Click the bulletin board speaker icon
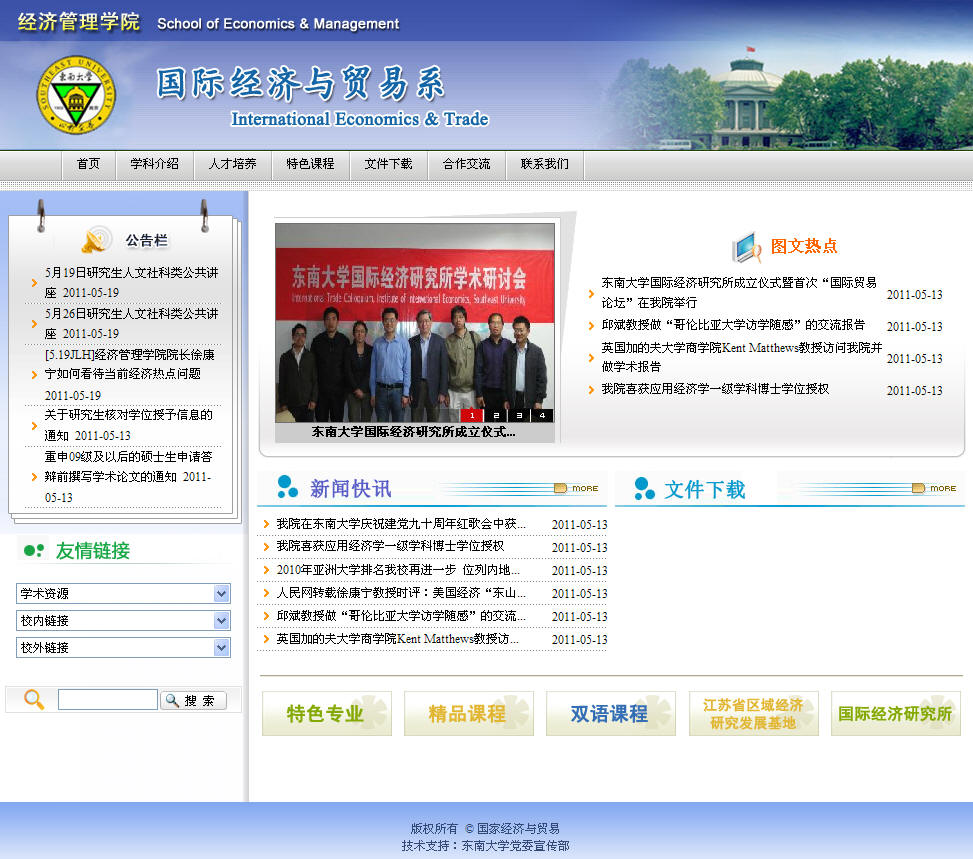The image size is (973, 859). 97,240
